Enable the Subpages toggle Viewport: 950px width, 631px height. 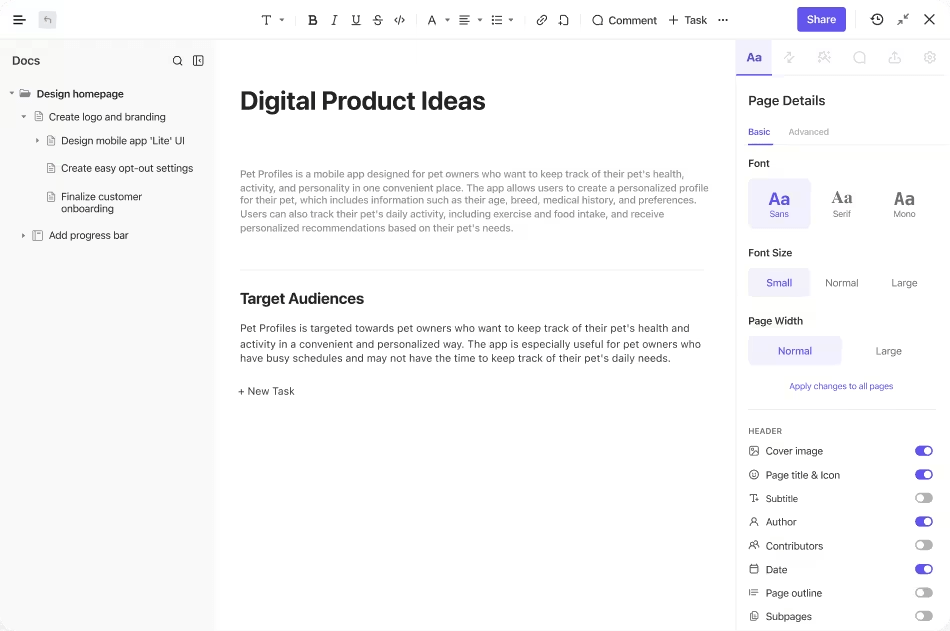tap(923, 616)
